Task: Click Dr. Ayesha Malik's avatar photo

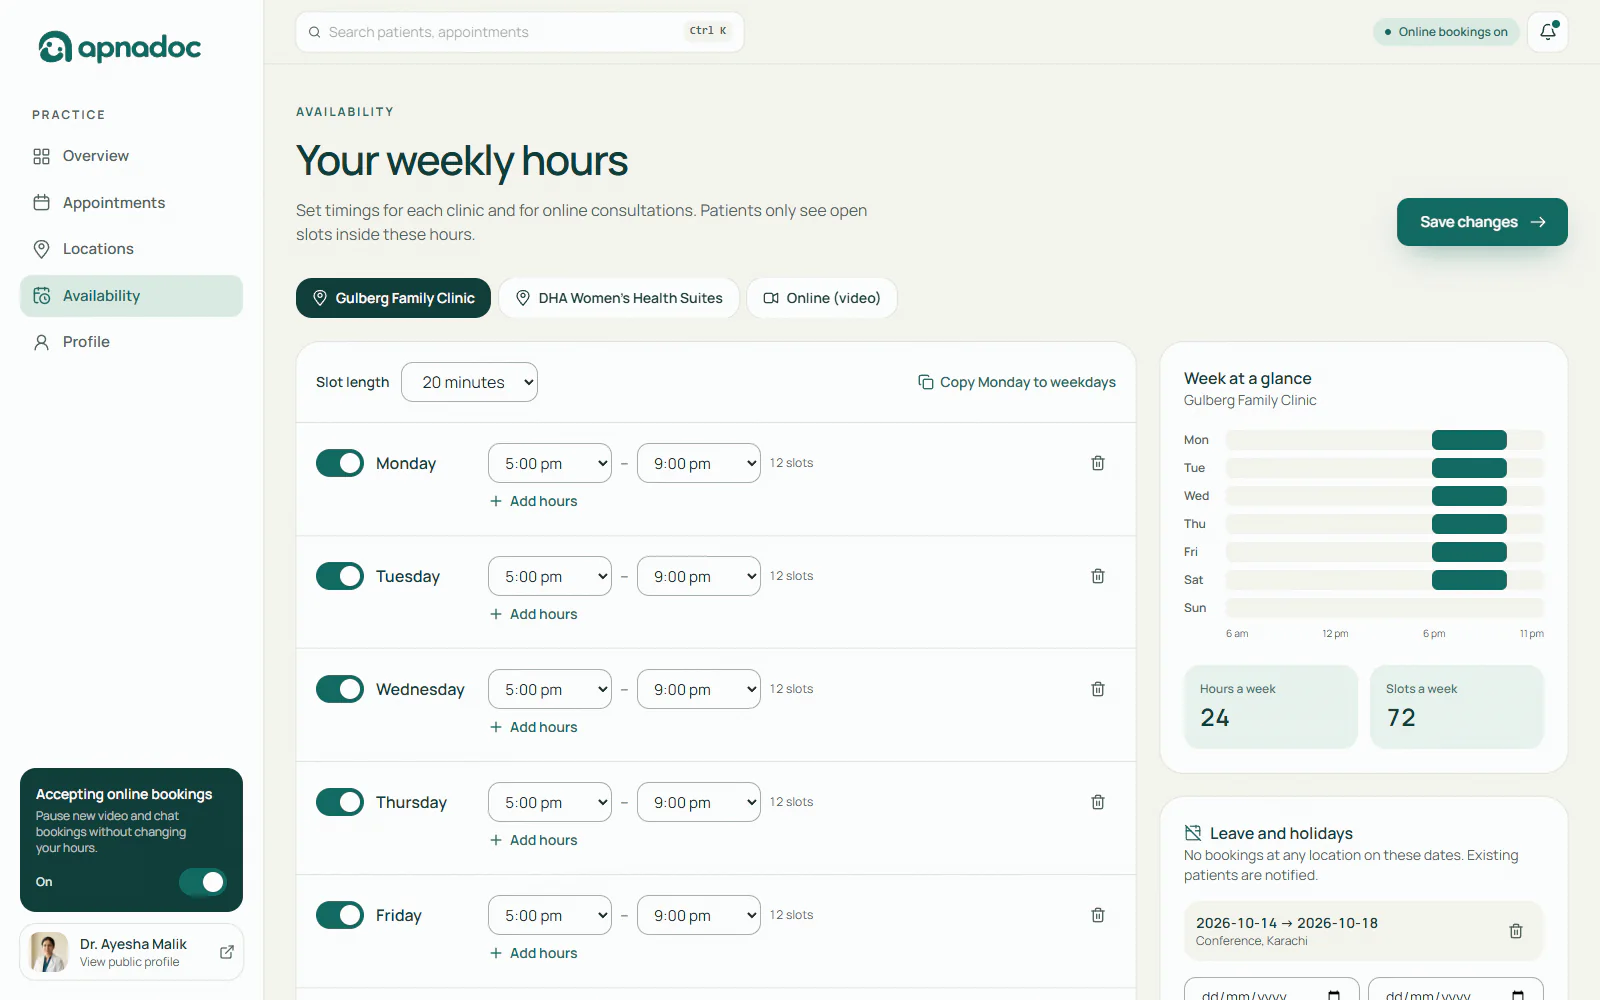Action: [x=49, y=952]
